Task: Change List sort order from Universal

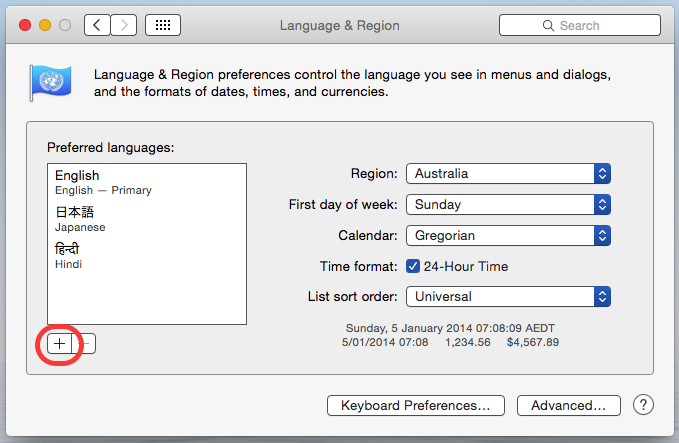Action: point(508,296)
